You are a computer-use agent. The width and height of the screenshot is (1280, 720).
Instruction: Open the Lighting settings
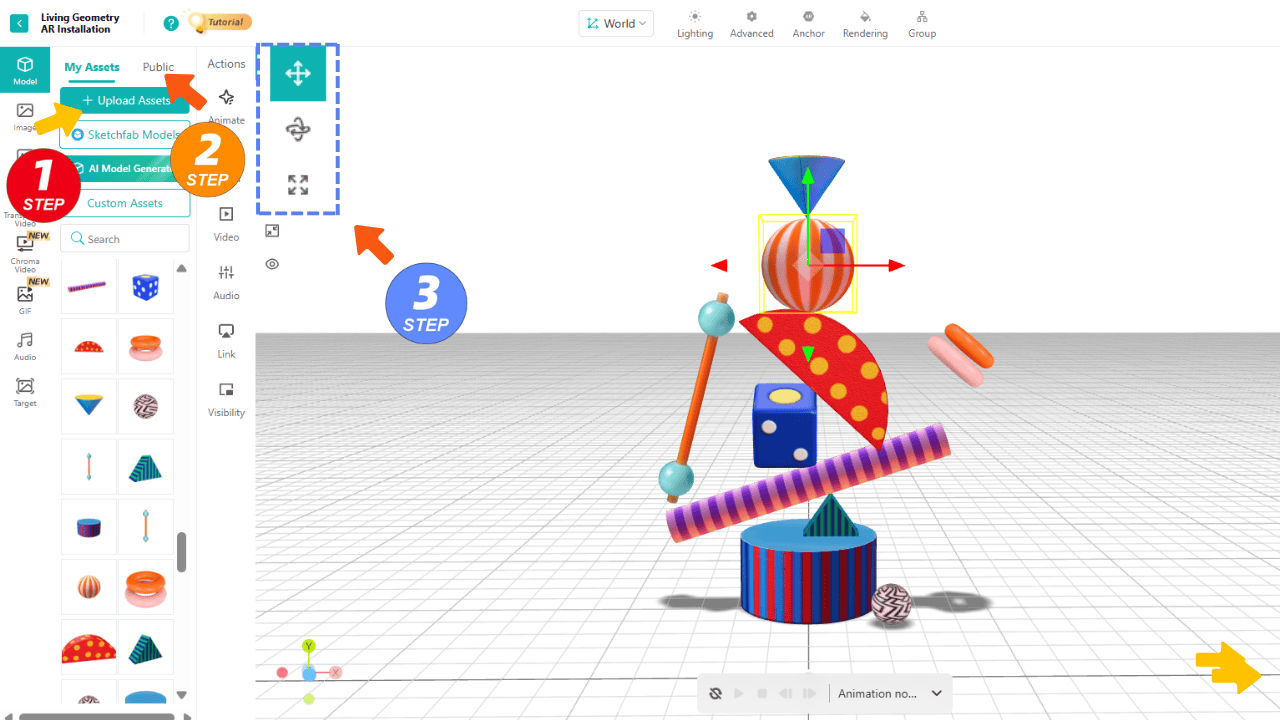[x=695, y=24]
